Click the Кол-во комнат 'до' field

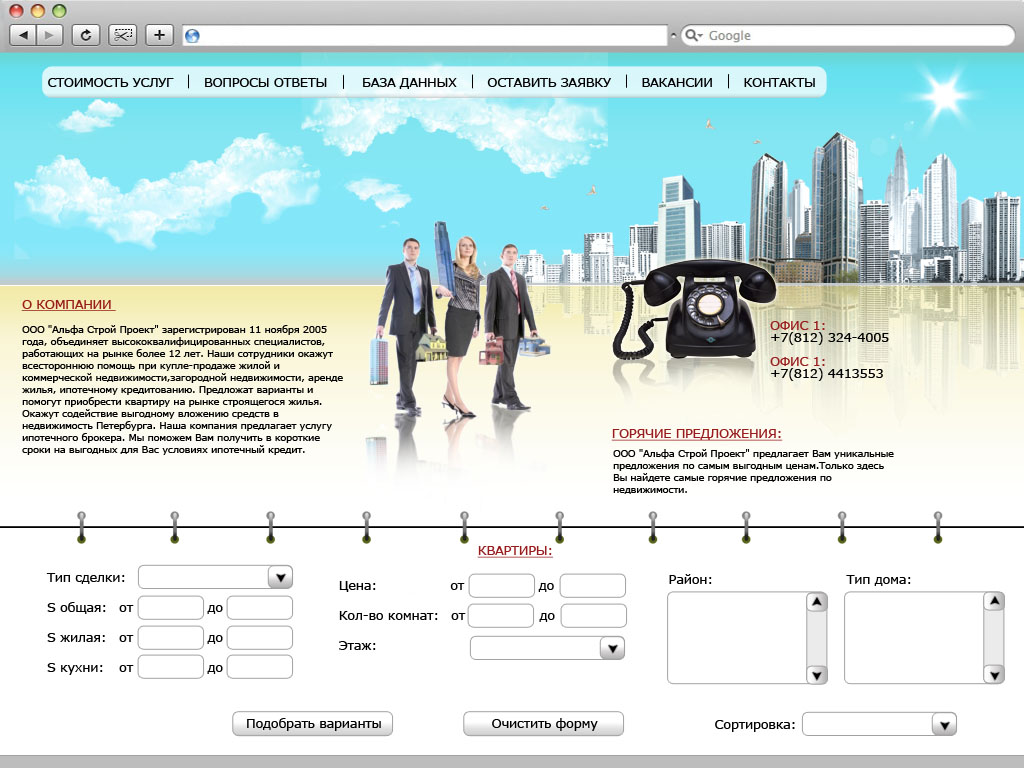pos(594,616)
